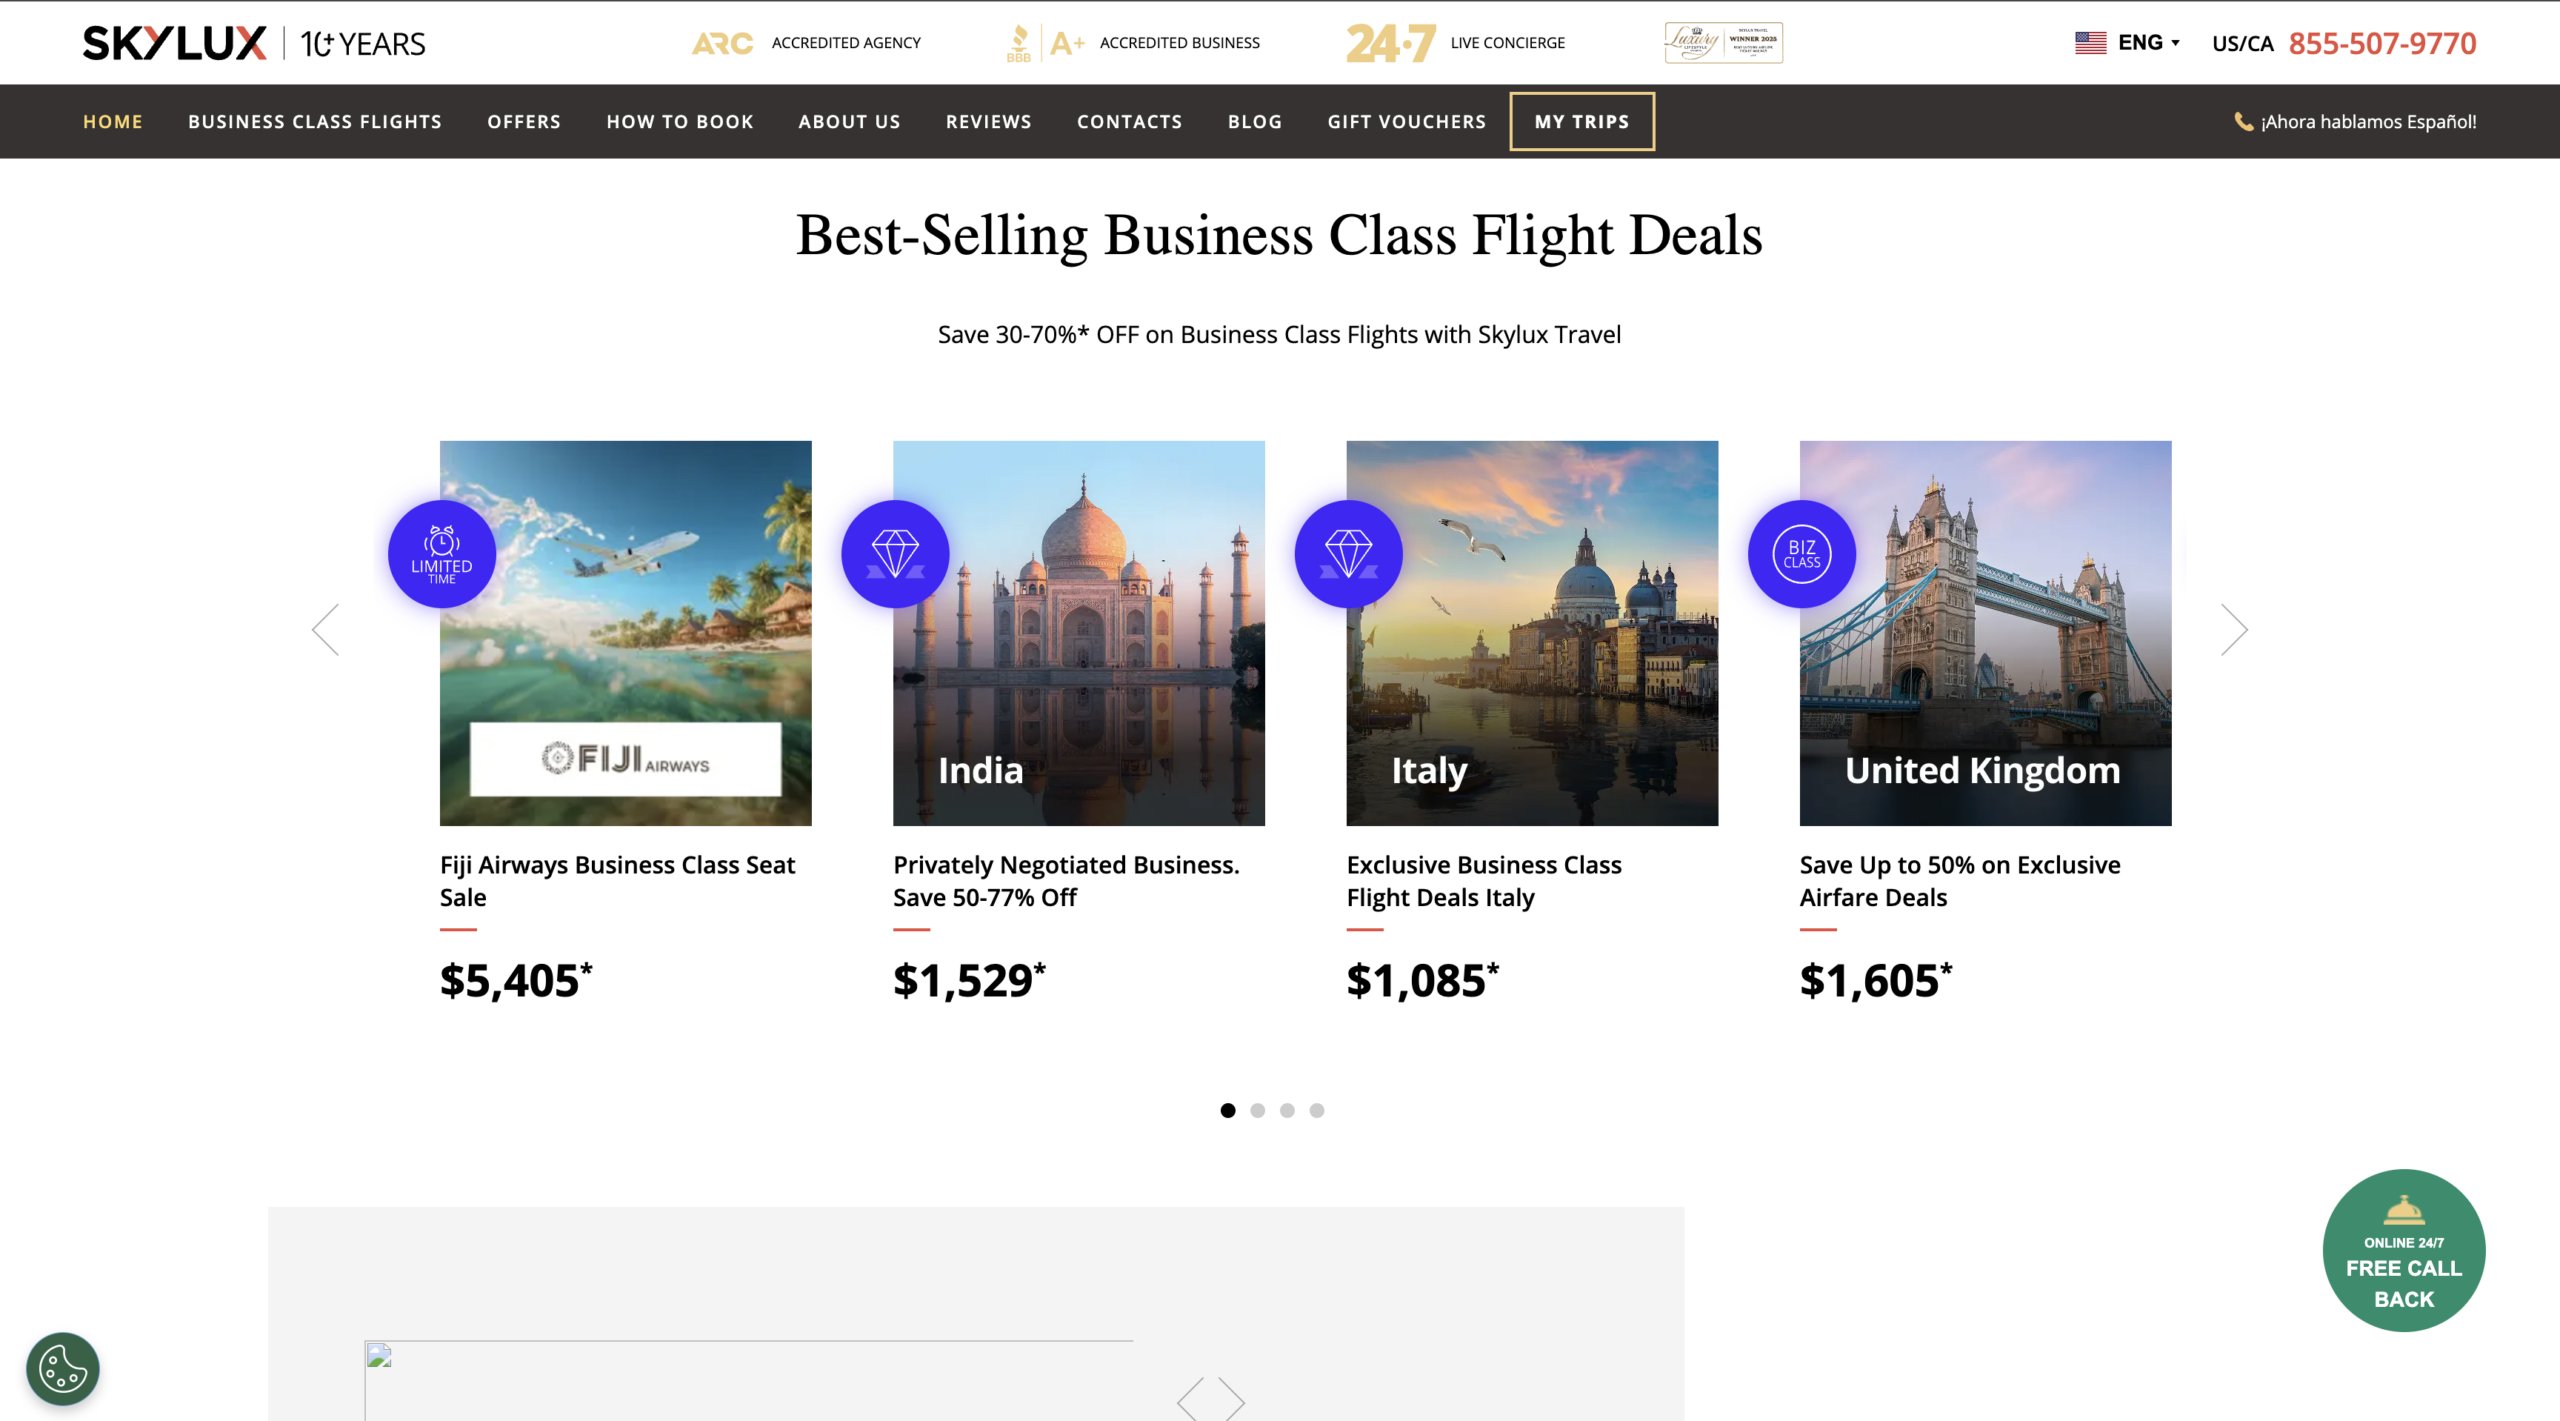Click the Skylux logo
2560x1421 pixels.
click(174, 43)
